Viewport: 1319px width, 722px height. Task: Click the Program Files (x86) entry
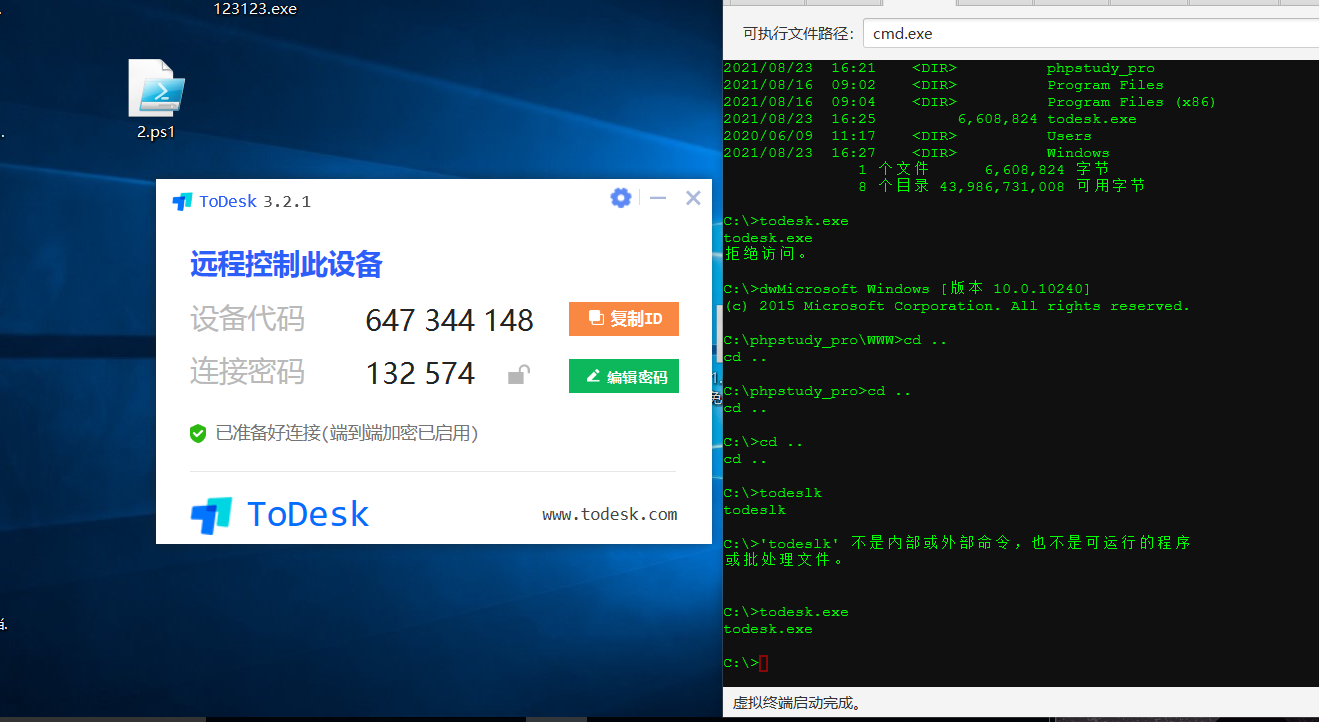click(x=1132, y=102)
